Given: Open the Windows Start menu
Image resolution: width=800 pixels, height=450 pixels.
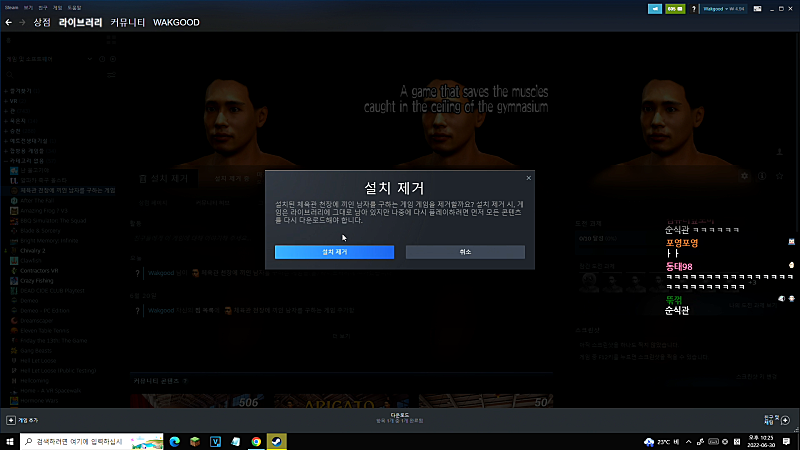Looking at the screenshot, I should pyautogui.click(x=10, y=441).
